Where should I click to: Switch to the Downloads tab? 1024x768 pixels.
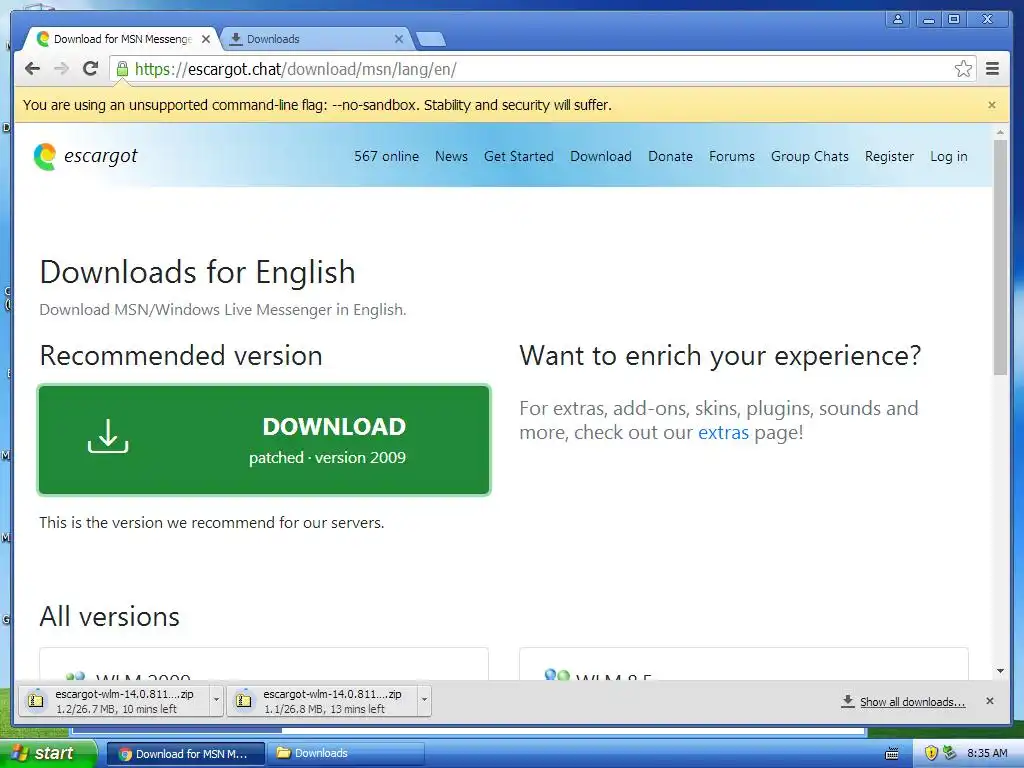click(317, 39)
